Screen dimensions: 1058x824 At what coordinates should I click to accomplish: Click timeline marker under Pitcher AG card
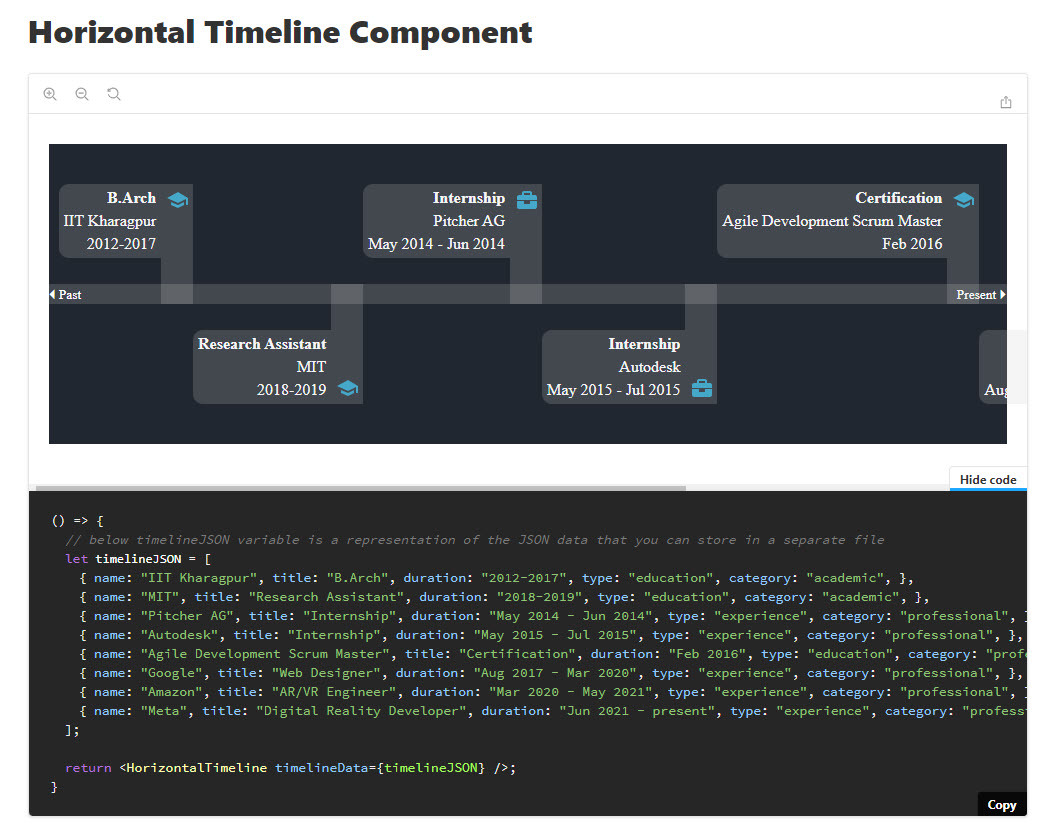526,294
